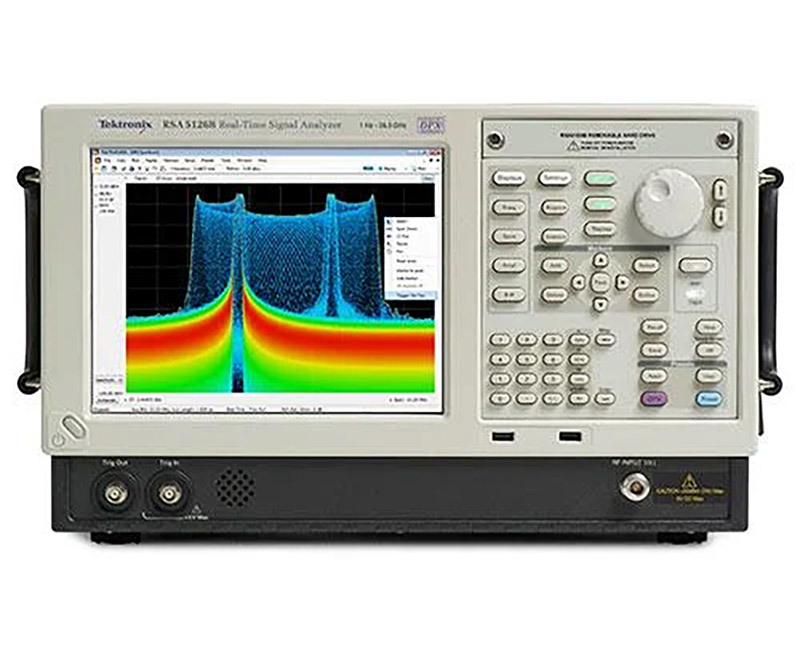
Task: Push the BW key on the front panel
Action: click(x=509, y=295)
